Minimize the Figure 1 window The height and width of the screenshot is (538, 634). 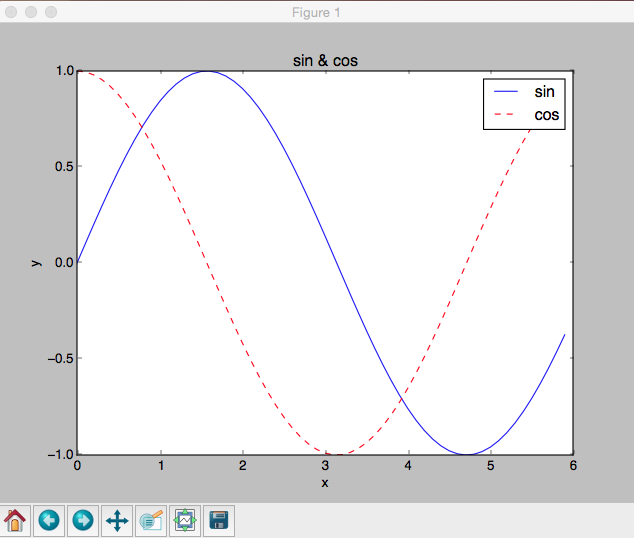[31, 12]
